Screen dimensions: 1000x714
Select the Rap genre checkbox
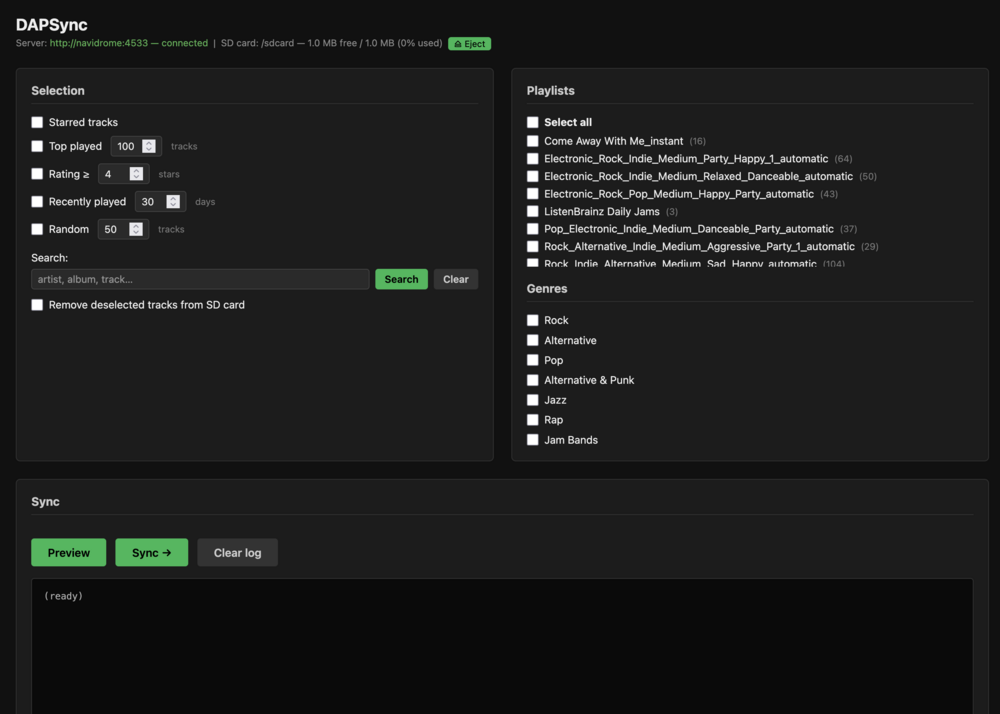click(x=533, y=419)
